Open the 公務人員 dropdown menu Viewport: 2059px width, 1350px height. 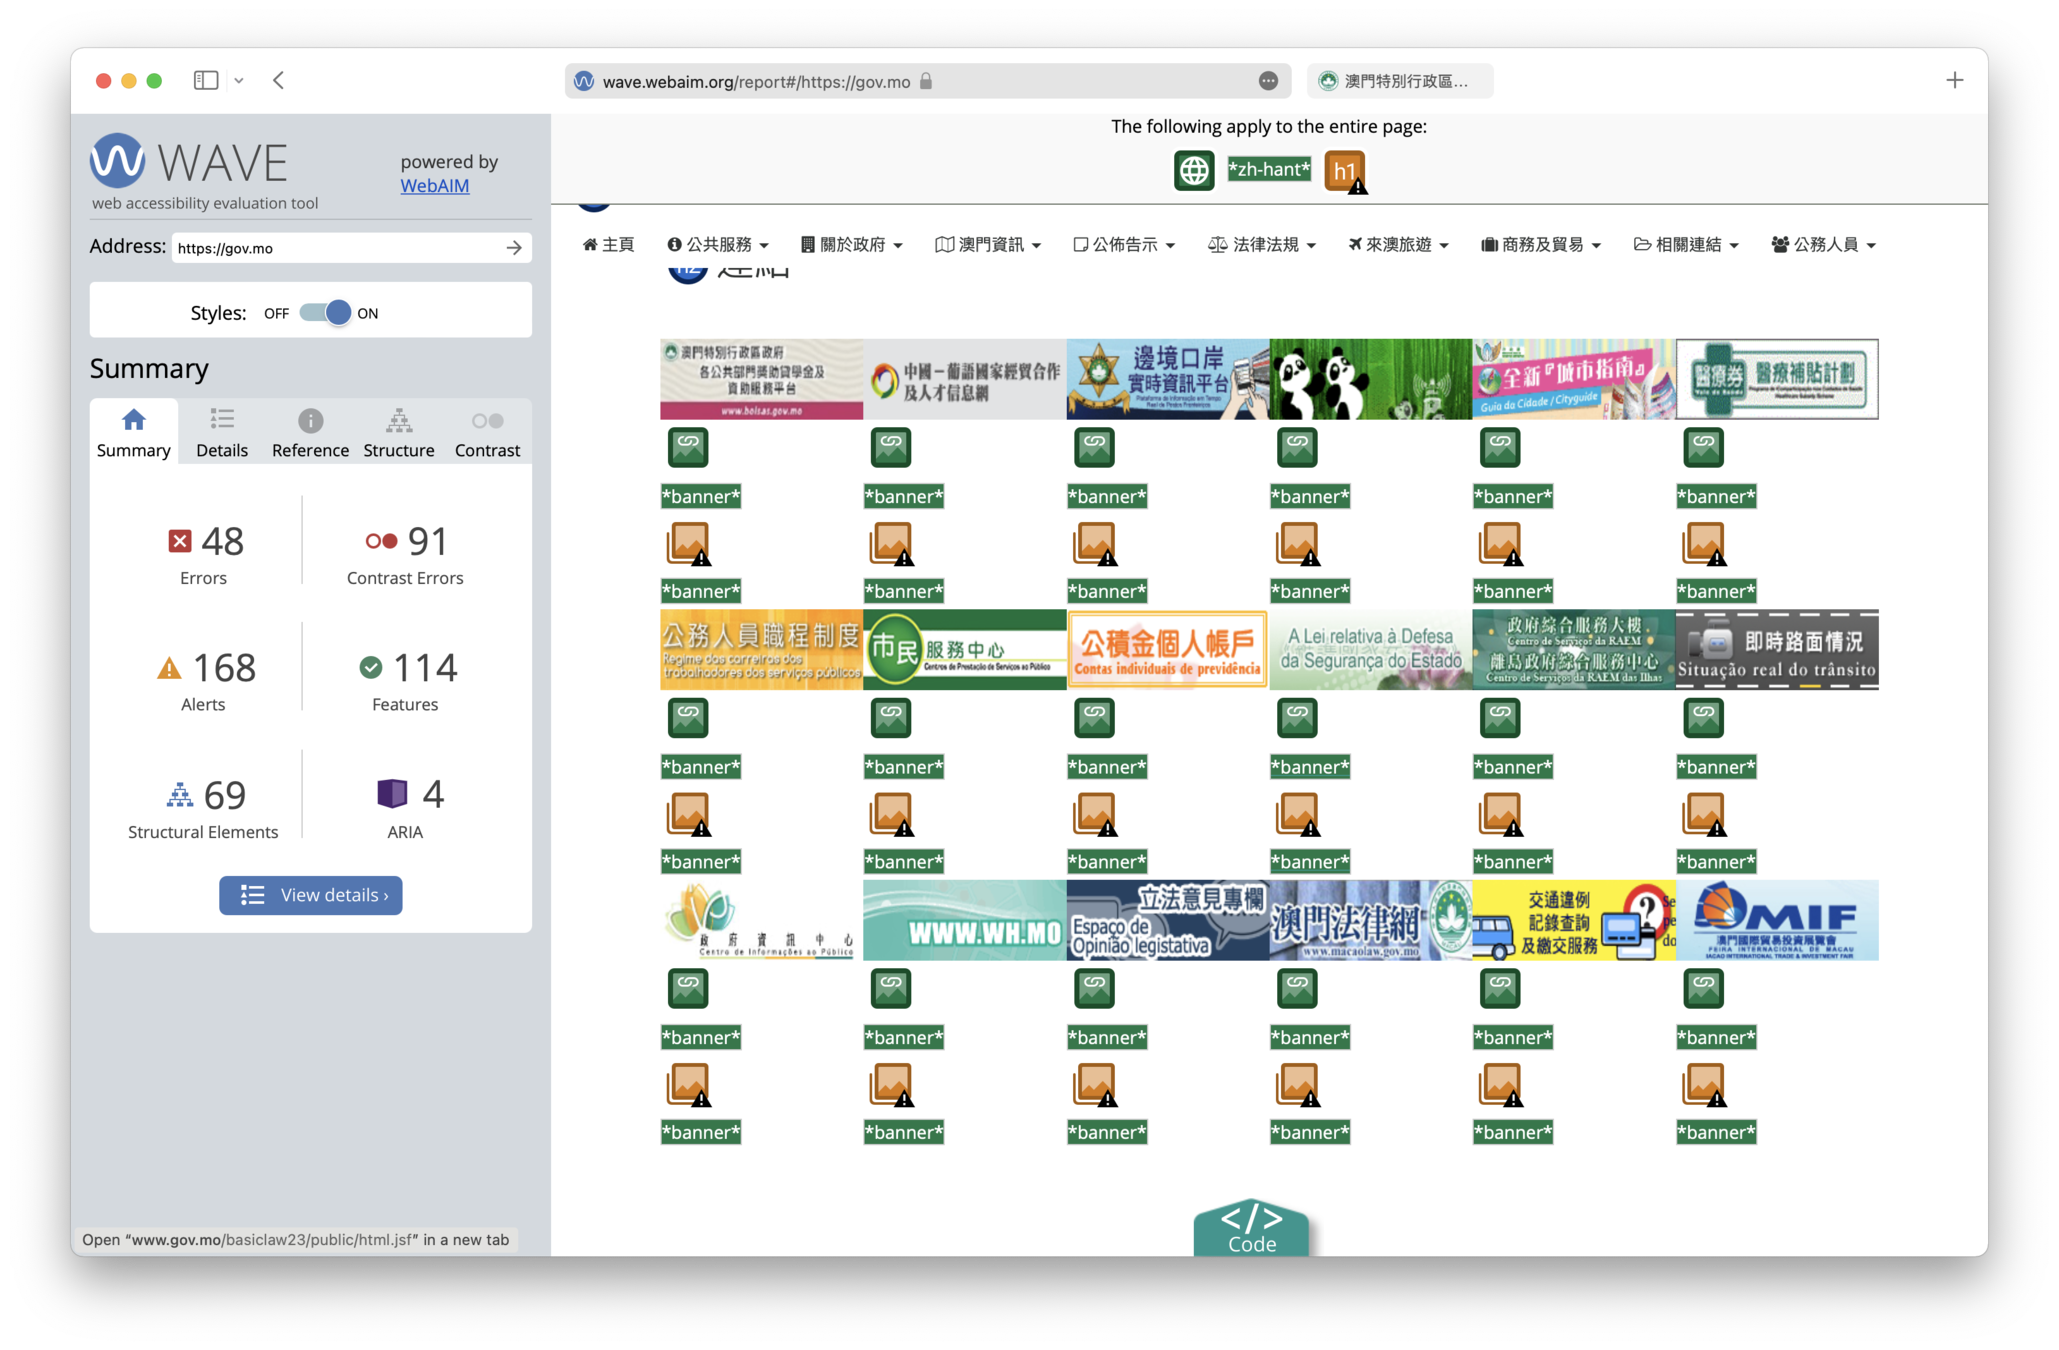1823,244
